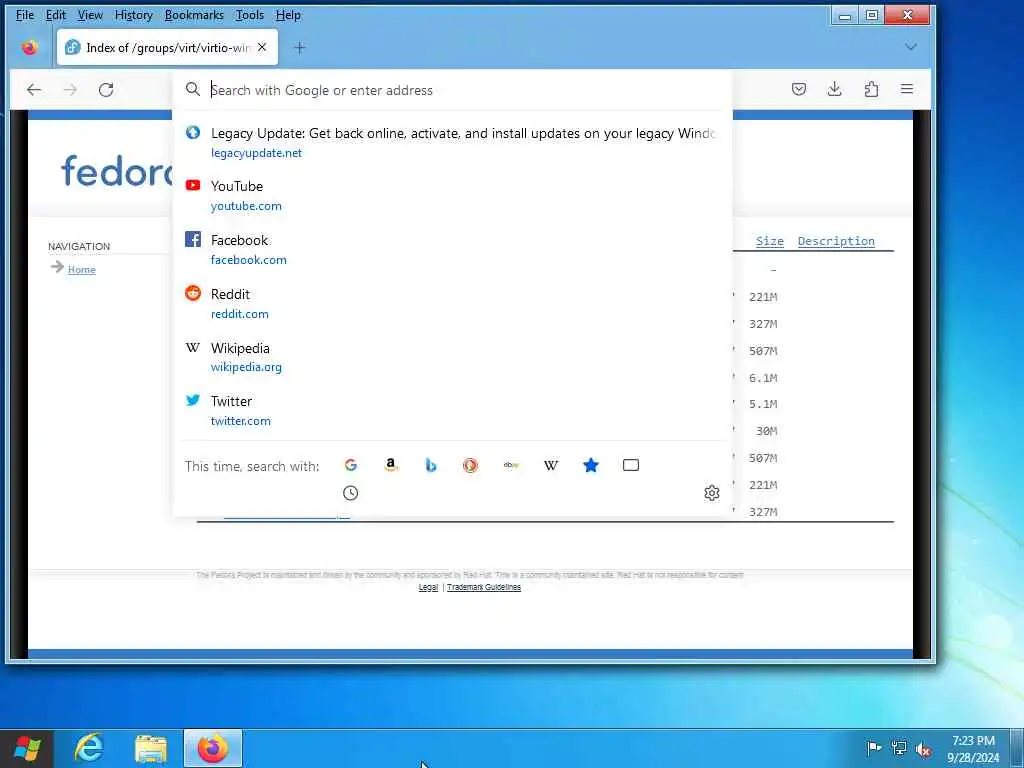1024x768 pixels.
Task: Select the Twitter suggestion
Action: [x=452, y=411]
